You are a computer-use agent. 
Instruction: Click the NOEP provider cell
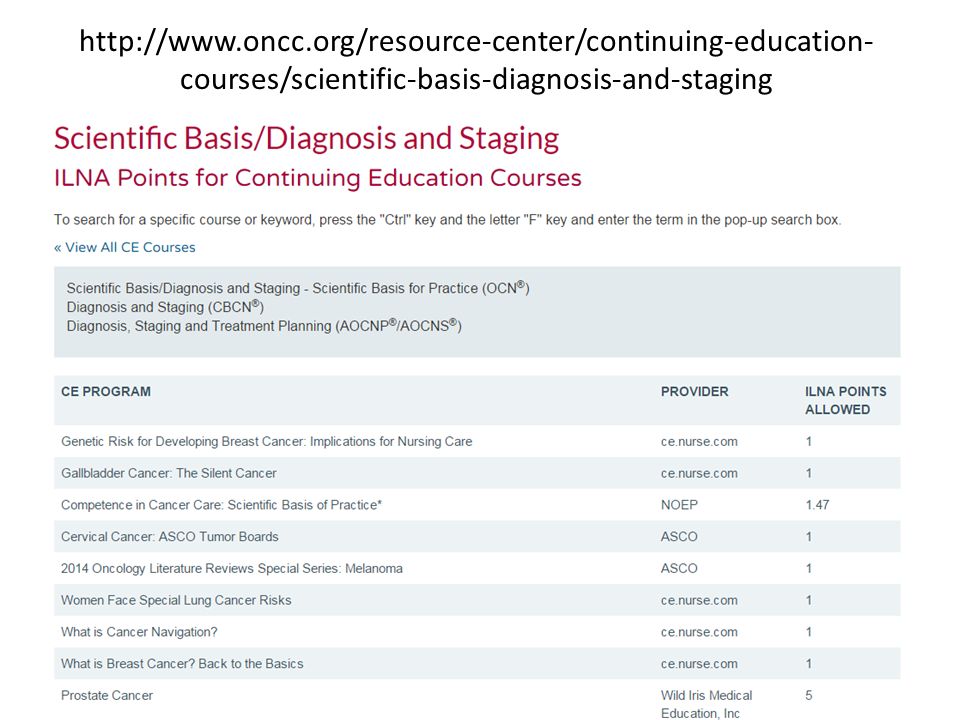point(679,505)
